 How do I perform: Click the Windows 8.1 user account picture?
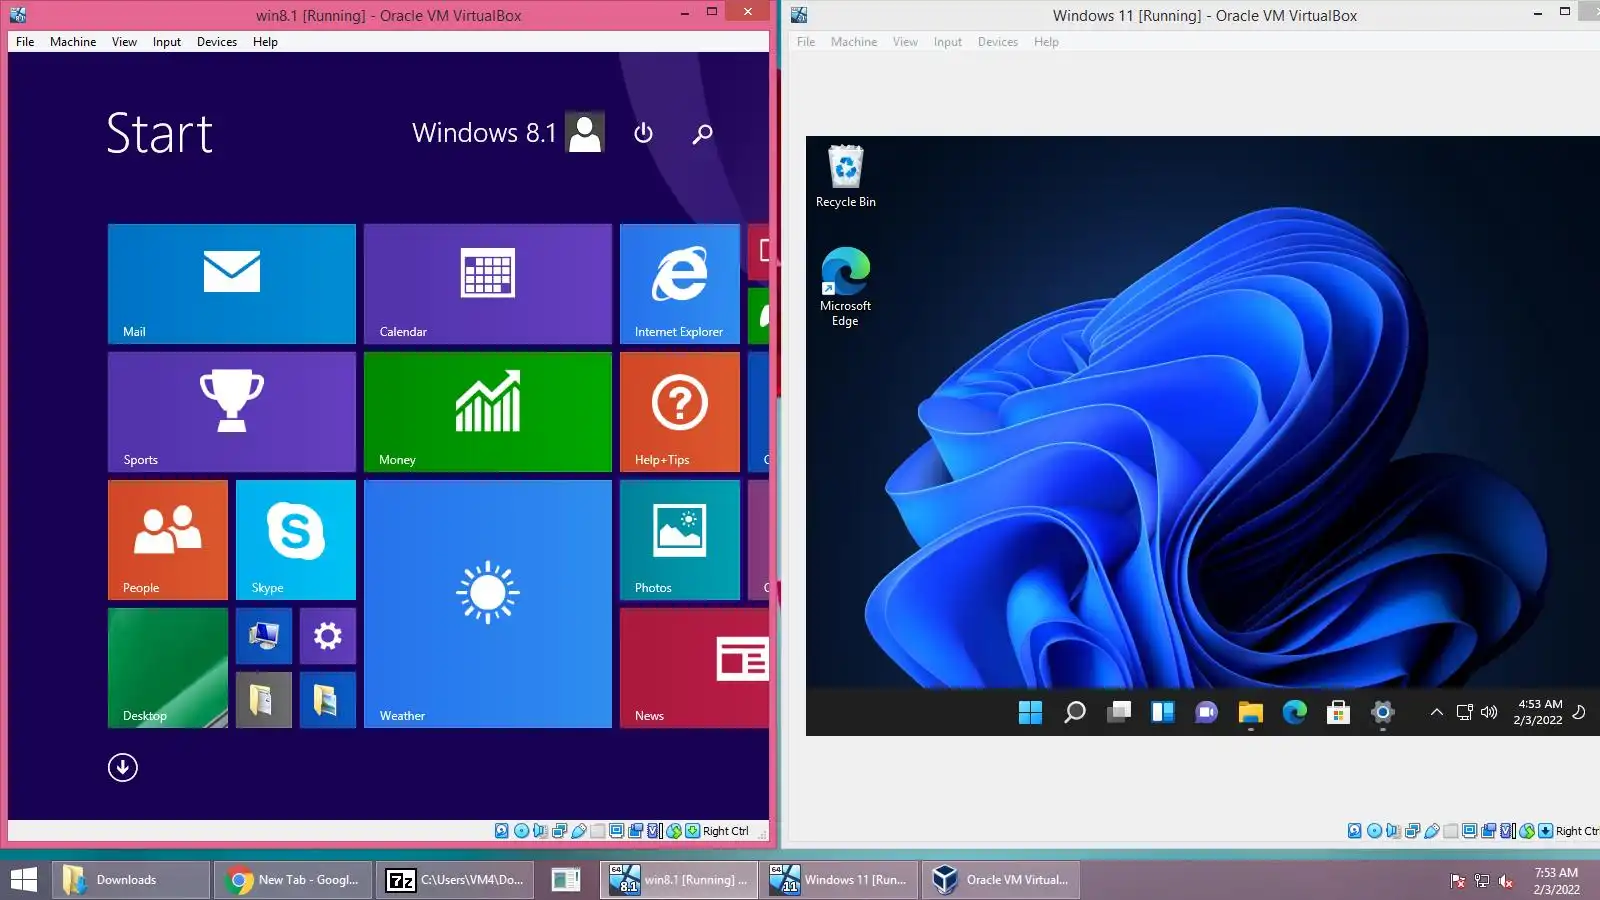585,132
